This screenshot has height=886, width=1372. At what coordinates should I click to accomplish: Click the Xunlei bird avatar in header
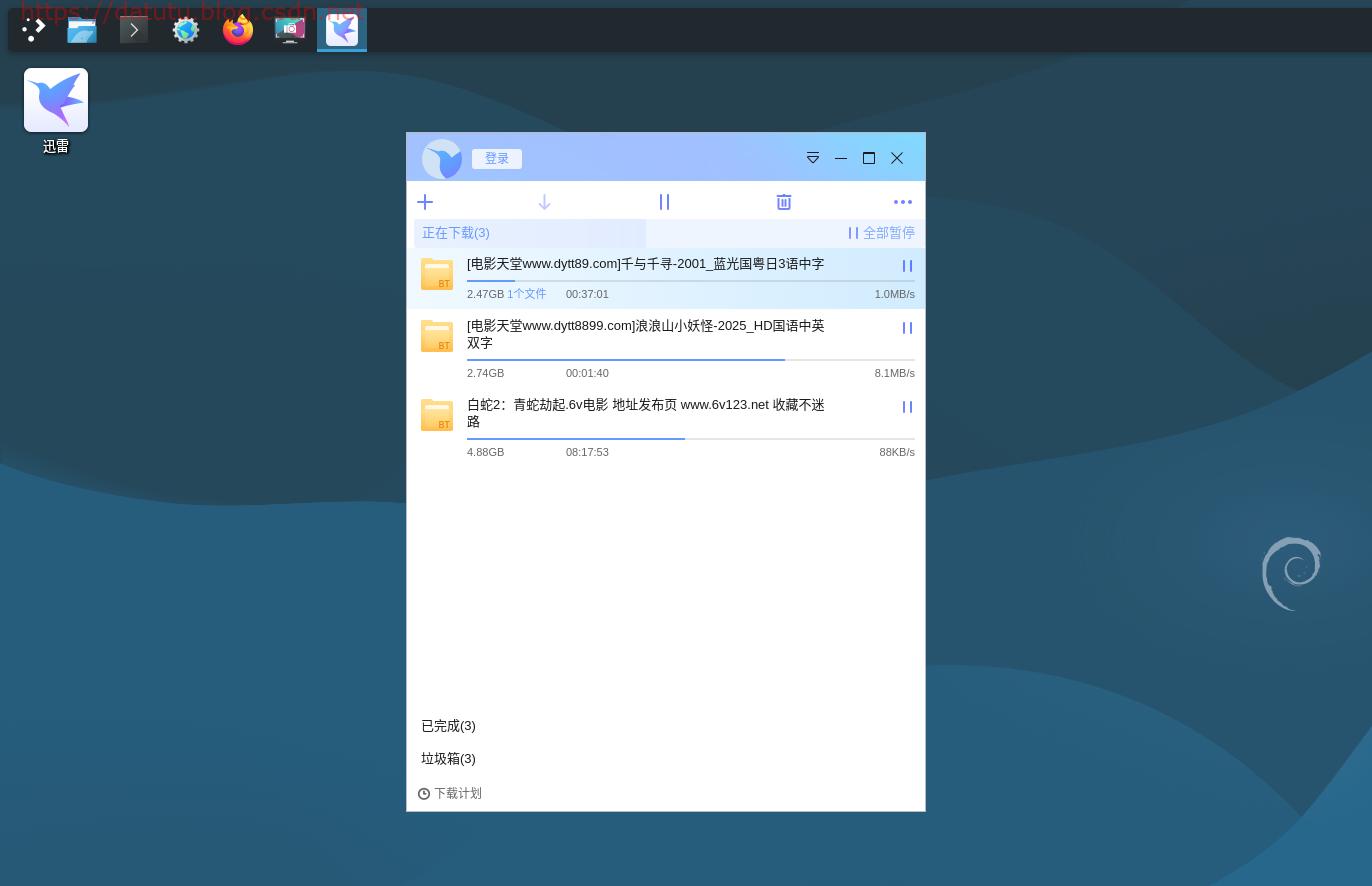(x=441, y=158)
